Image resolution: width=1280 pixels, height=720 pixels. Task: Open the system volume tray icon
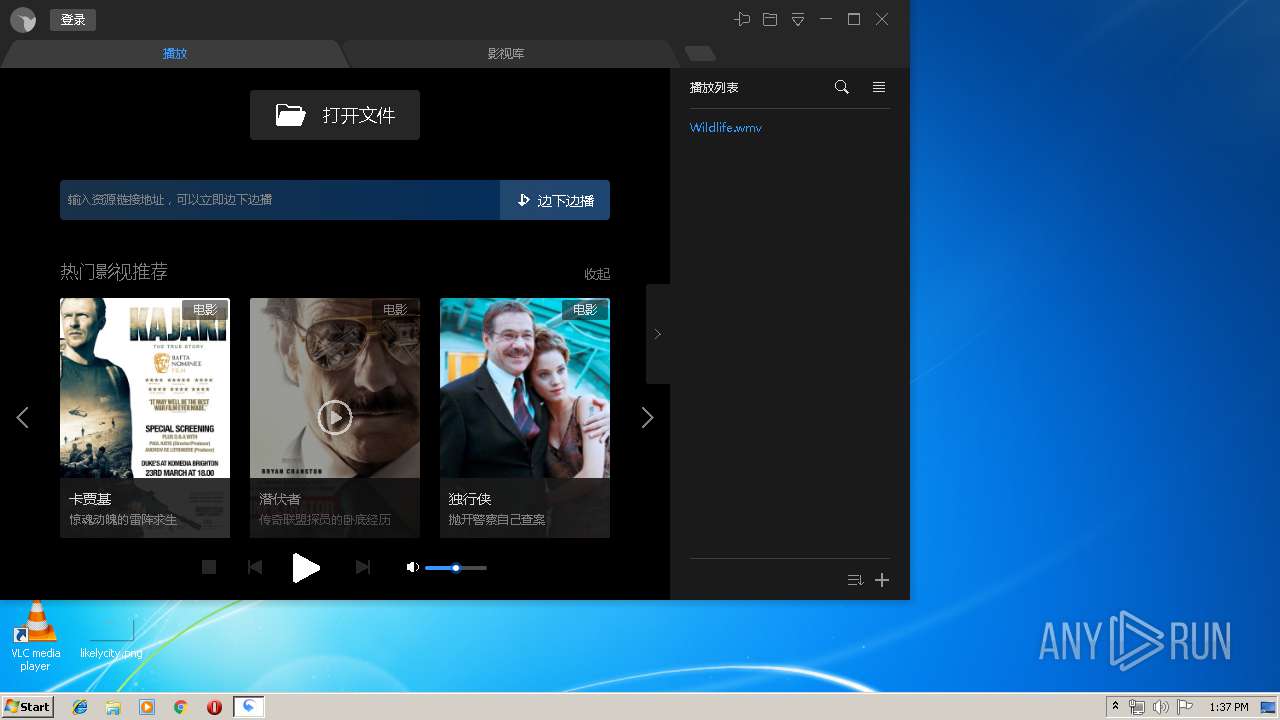1161,707
